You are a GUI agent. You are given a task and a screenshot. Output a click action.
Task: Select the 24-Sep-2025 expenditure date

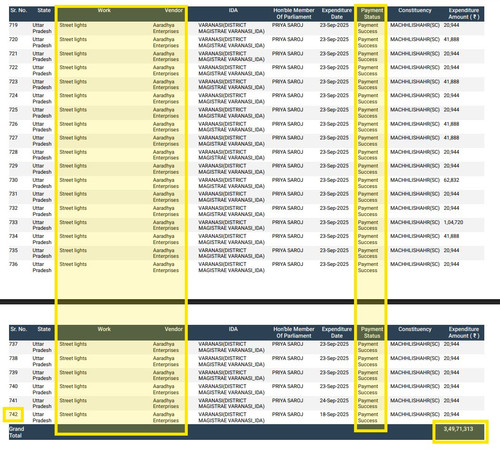tap(334, 400)
